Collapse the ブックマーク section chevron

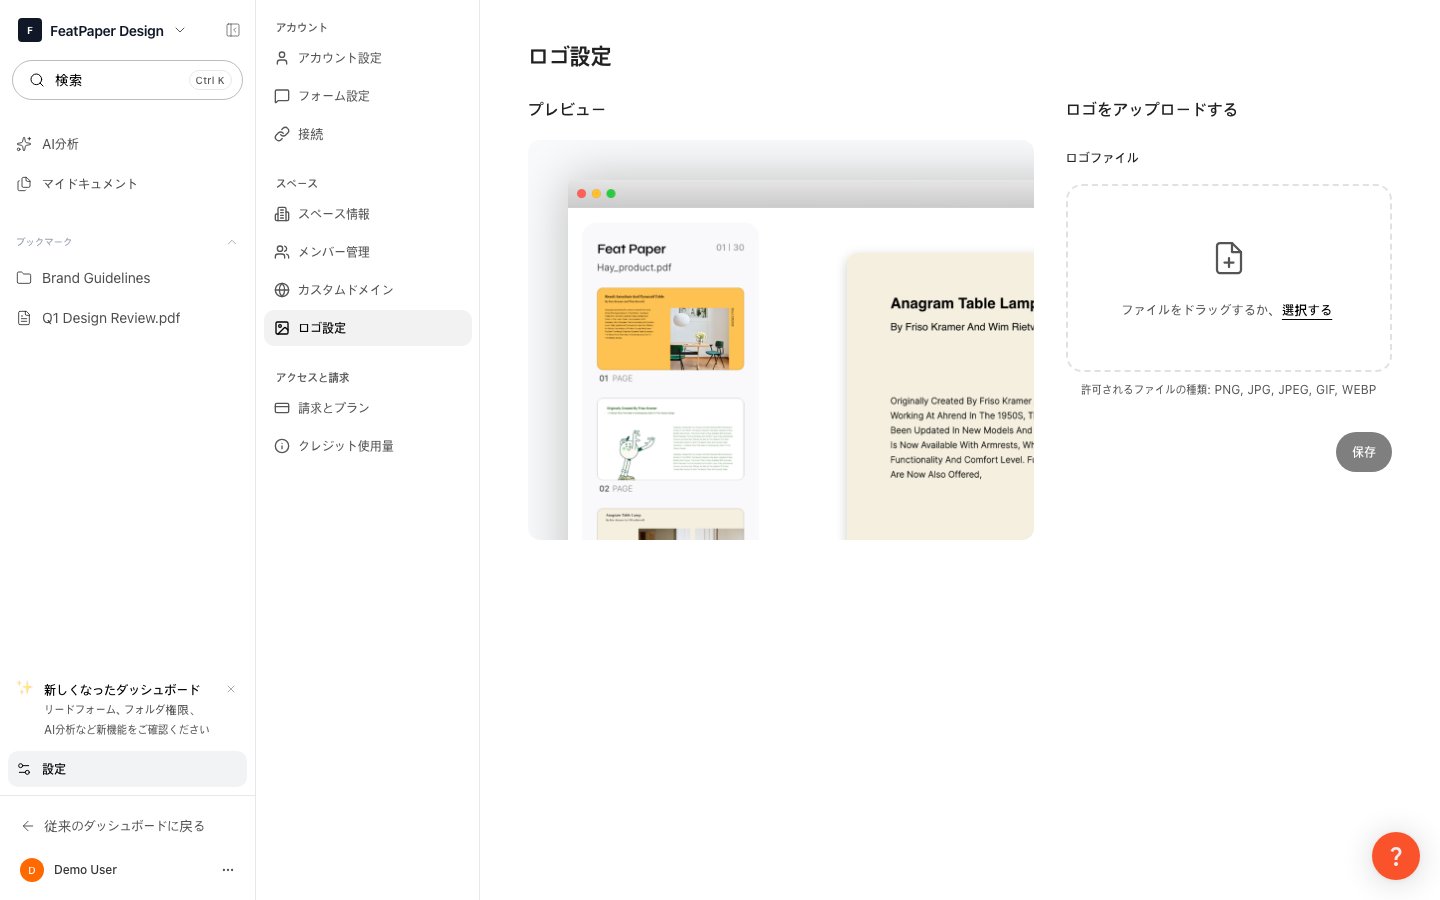pyautogui.click(x=232, y=242)
